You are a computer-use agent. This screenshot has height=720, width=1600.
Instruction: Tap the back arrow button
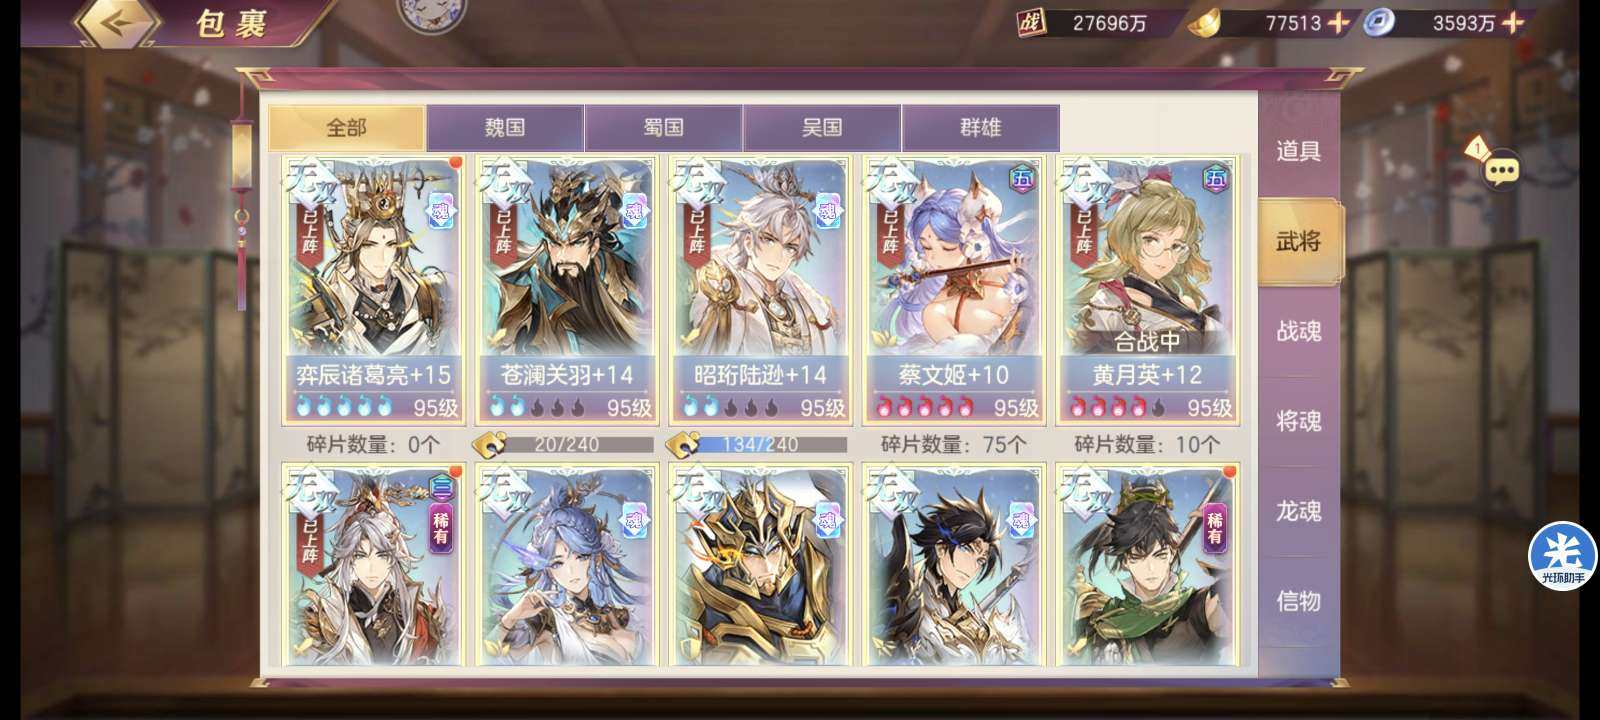(x=118, y=22)
